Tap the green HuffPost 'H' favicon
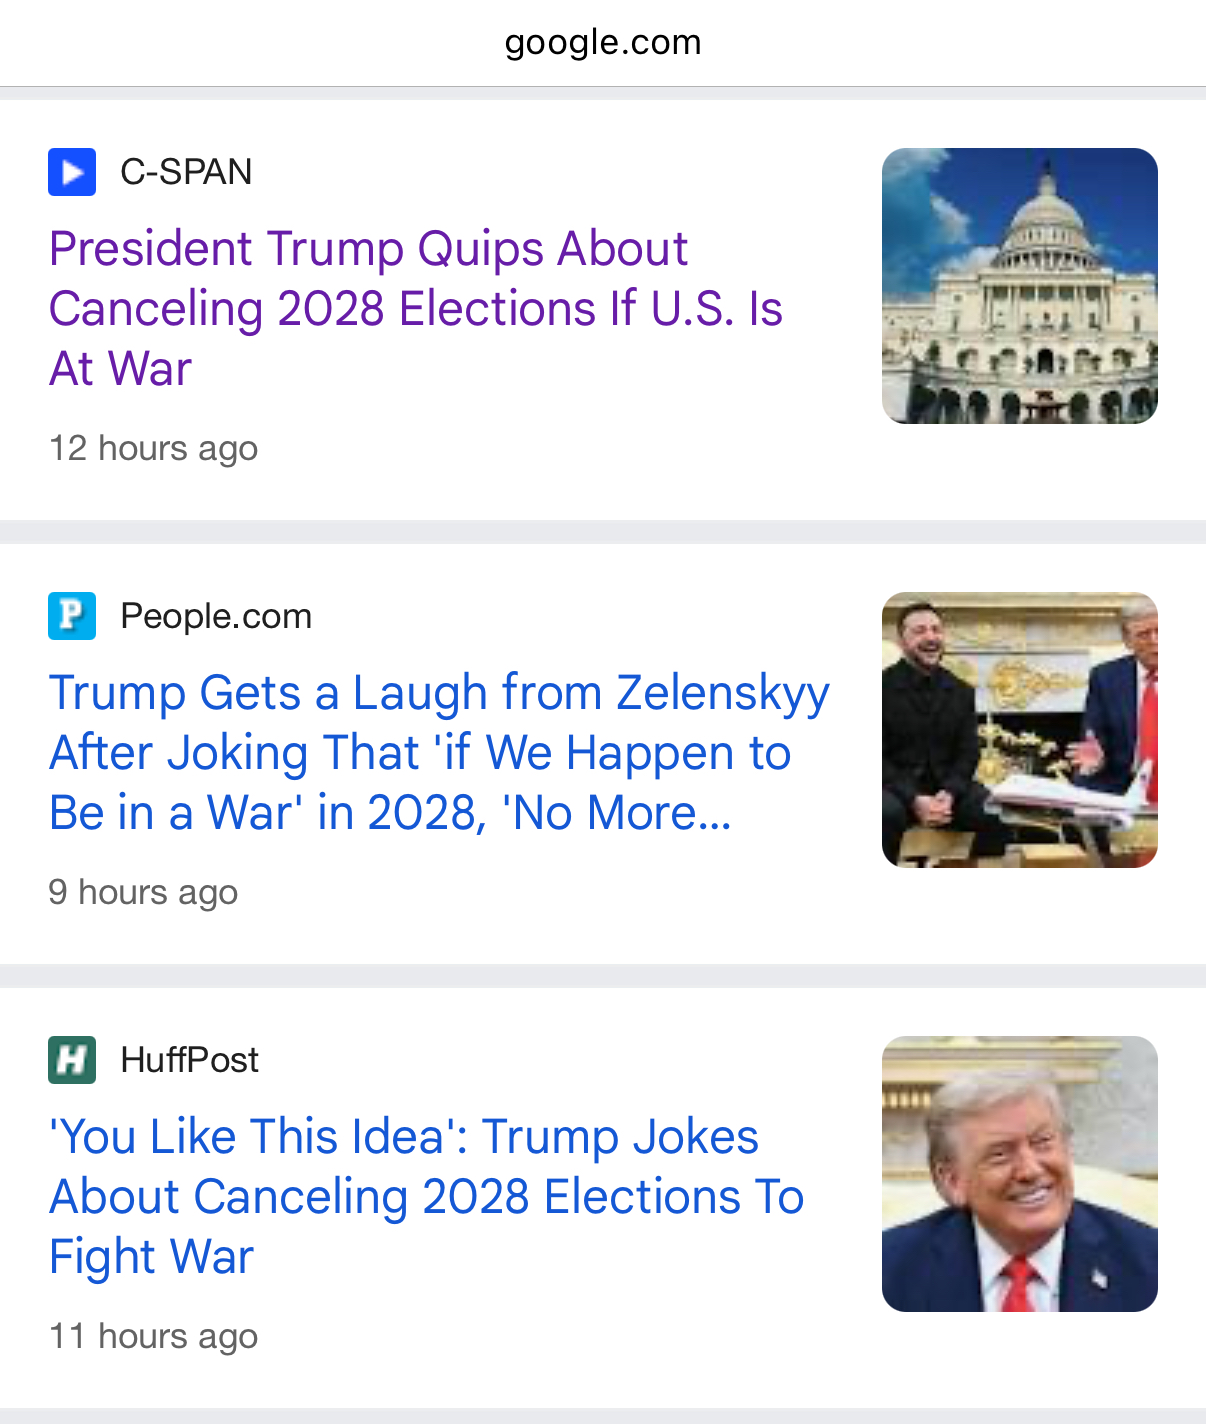 72,1060
